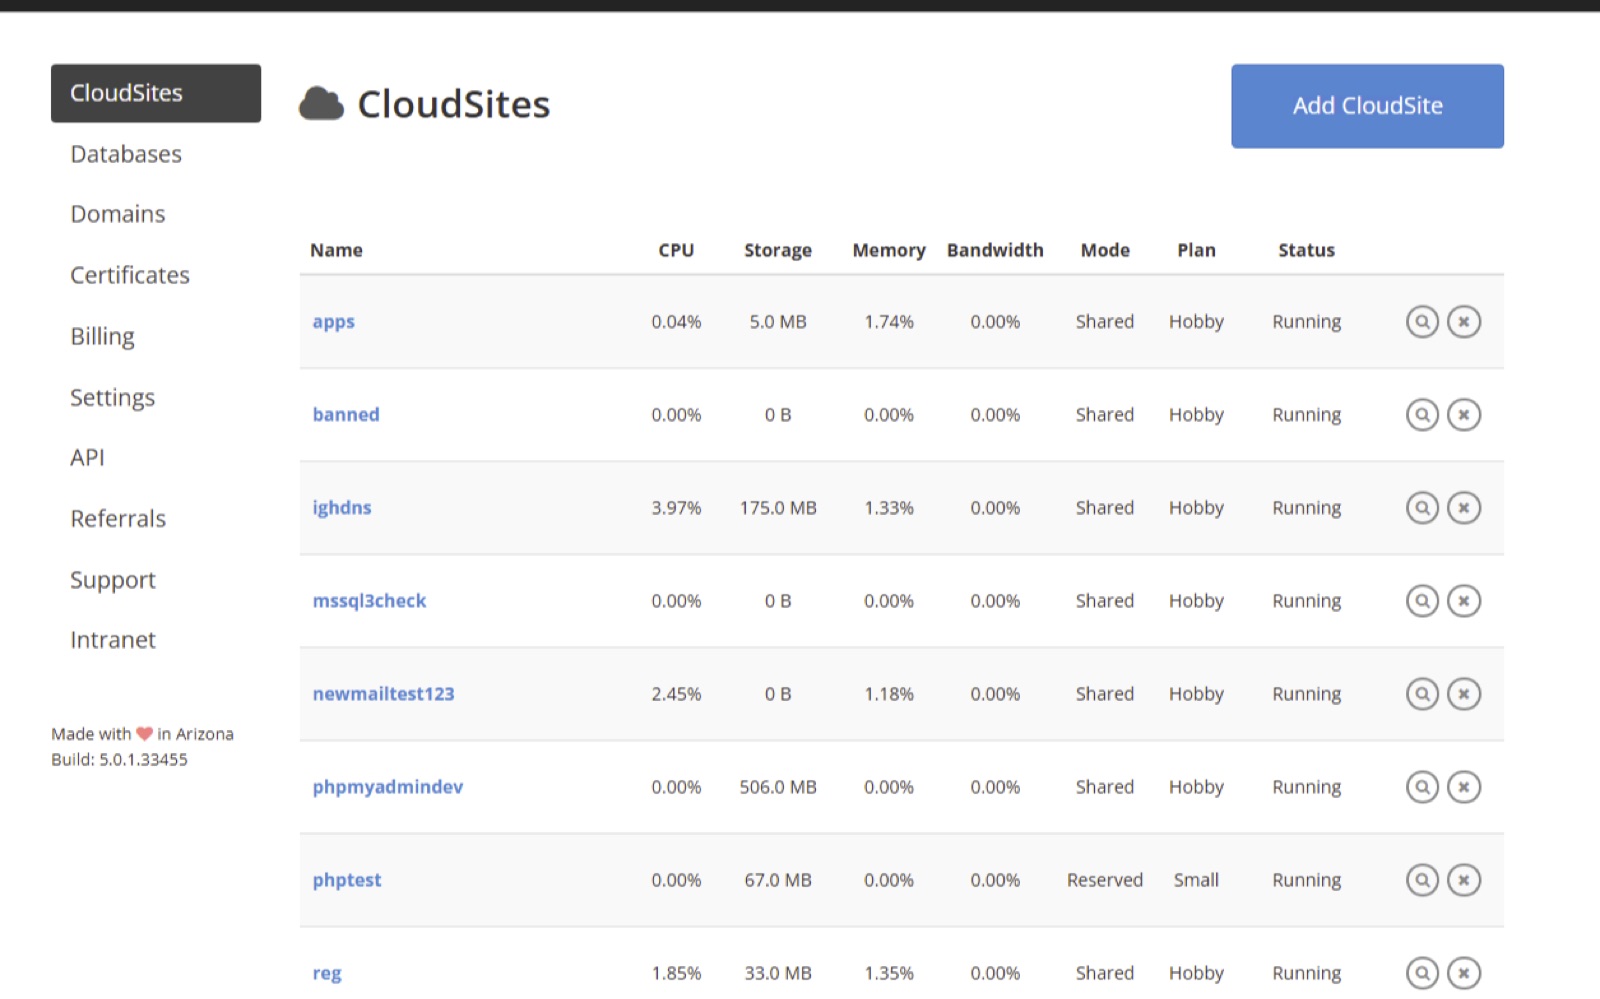Click the Status column header

tap(1306, 250)
